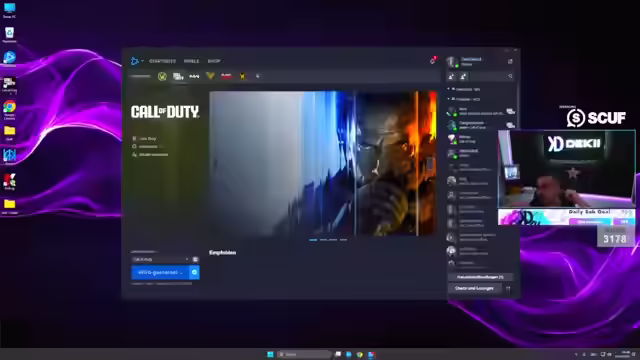Open the Shop tab
Screen dimensions: 640x360
(214, 61)
